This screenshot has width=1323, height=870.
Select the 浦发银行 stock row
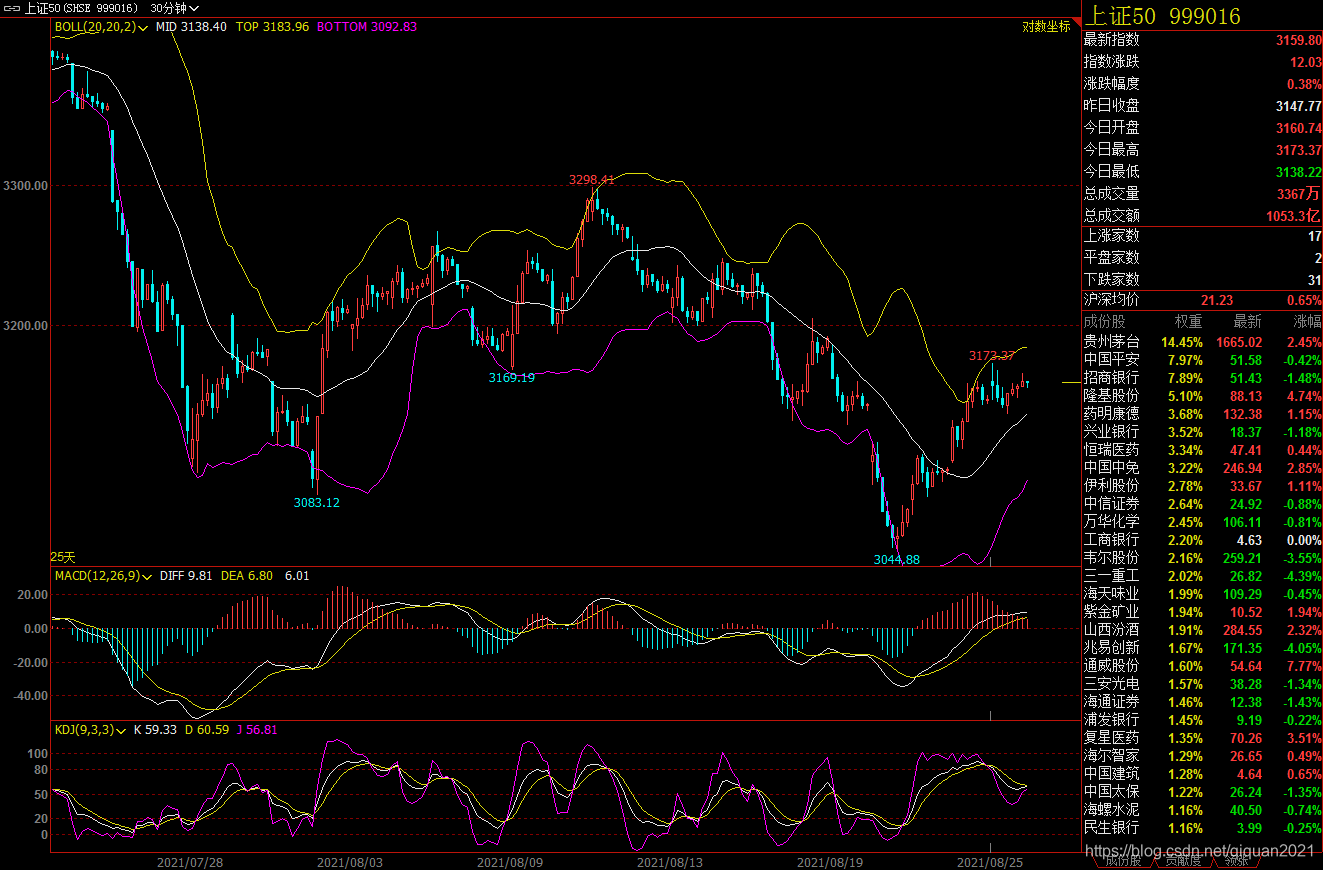point(1203,719)
